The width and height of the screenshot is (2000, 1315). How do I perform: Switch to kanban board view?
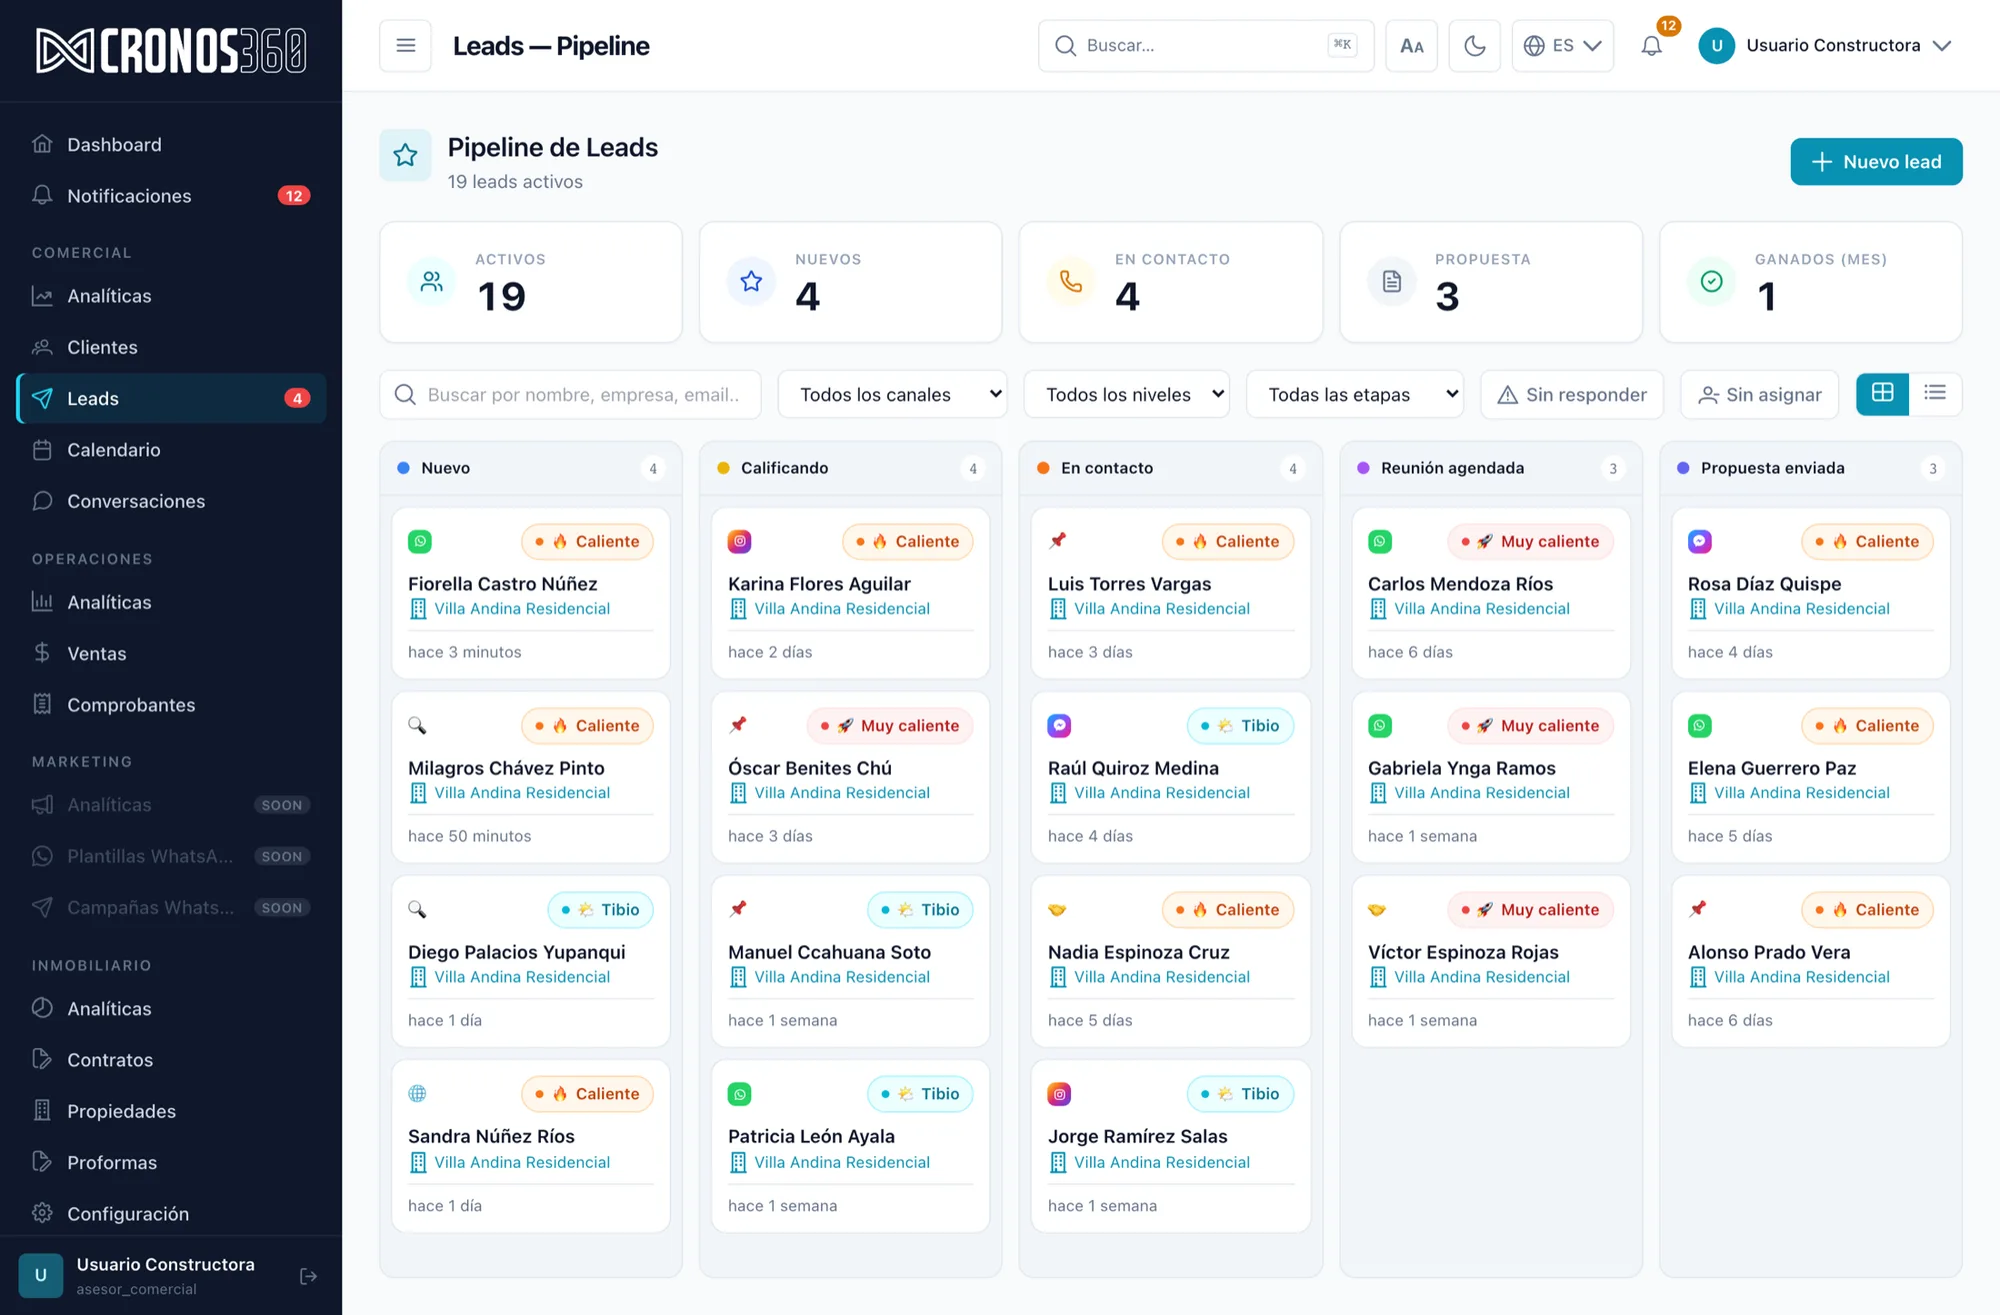1882,394
